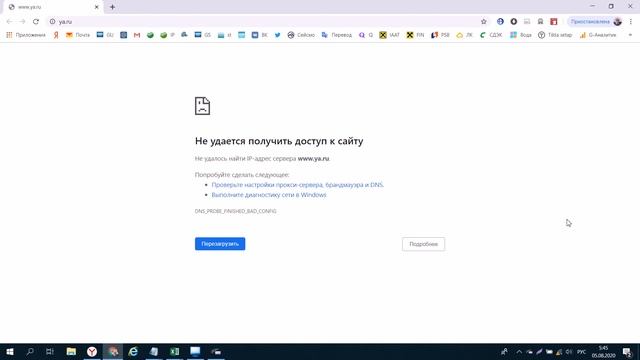
Task: Reload the page using the toolbar refresh icon
Action: click(36, 22)
